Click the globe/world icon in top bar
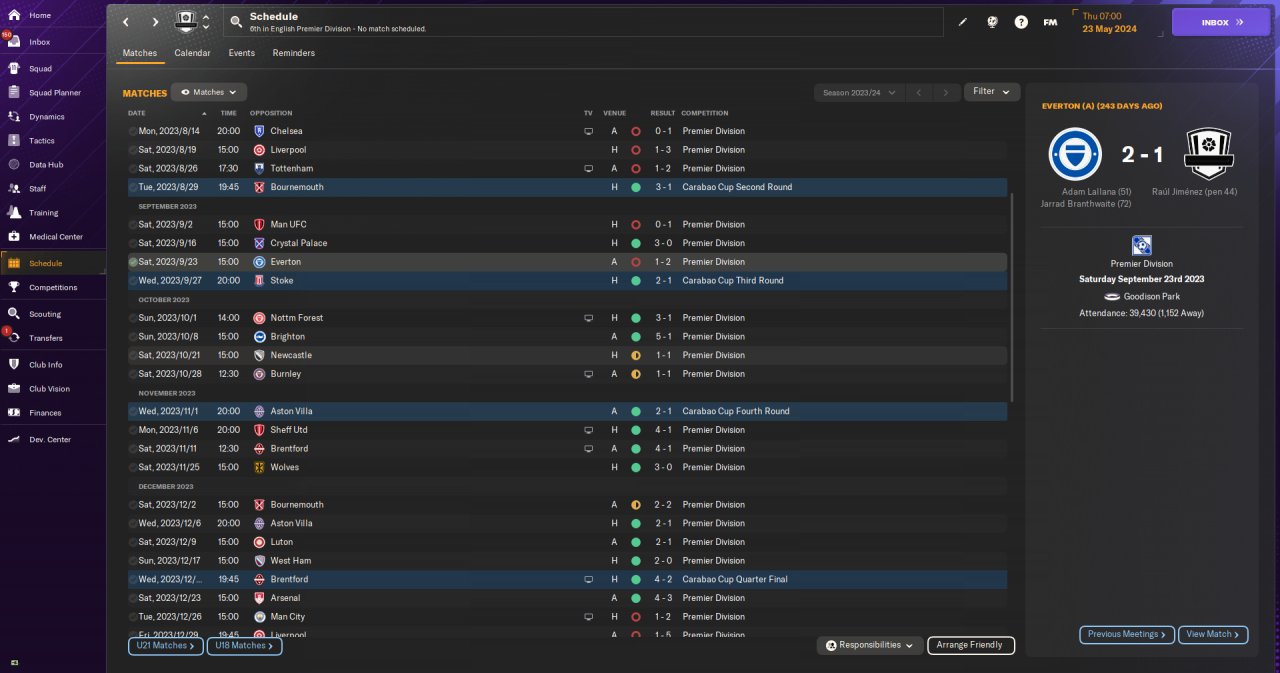This screenshot has height=673, width=1280. tap(992, 22)
